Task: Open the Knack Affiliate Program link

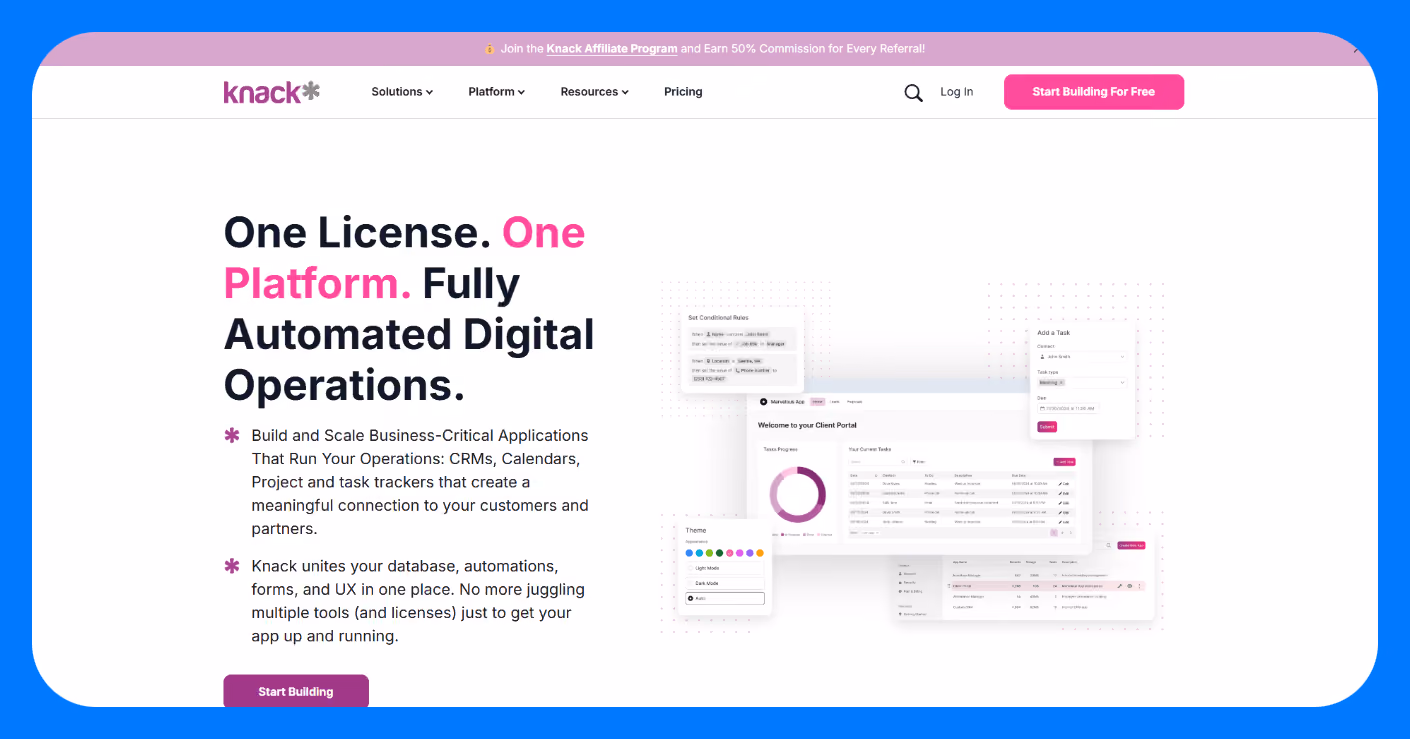Action: (x=612, y=48)
